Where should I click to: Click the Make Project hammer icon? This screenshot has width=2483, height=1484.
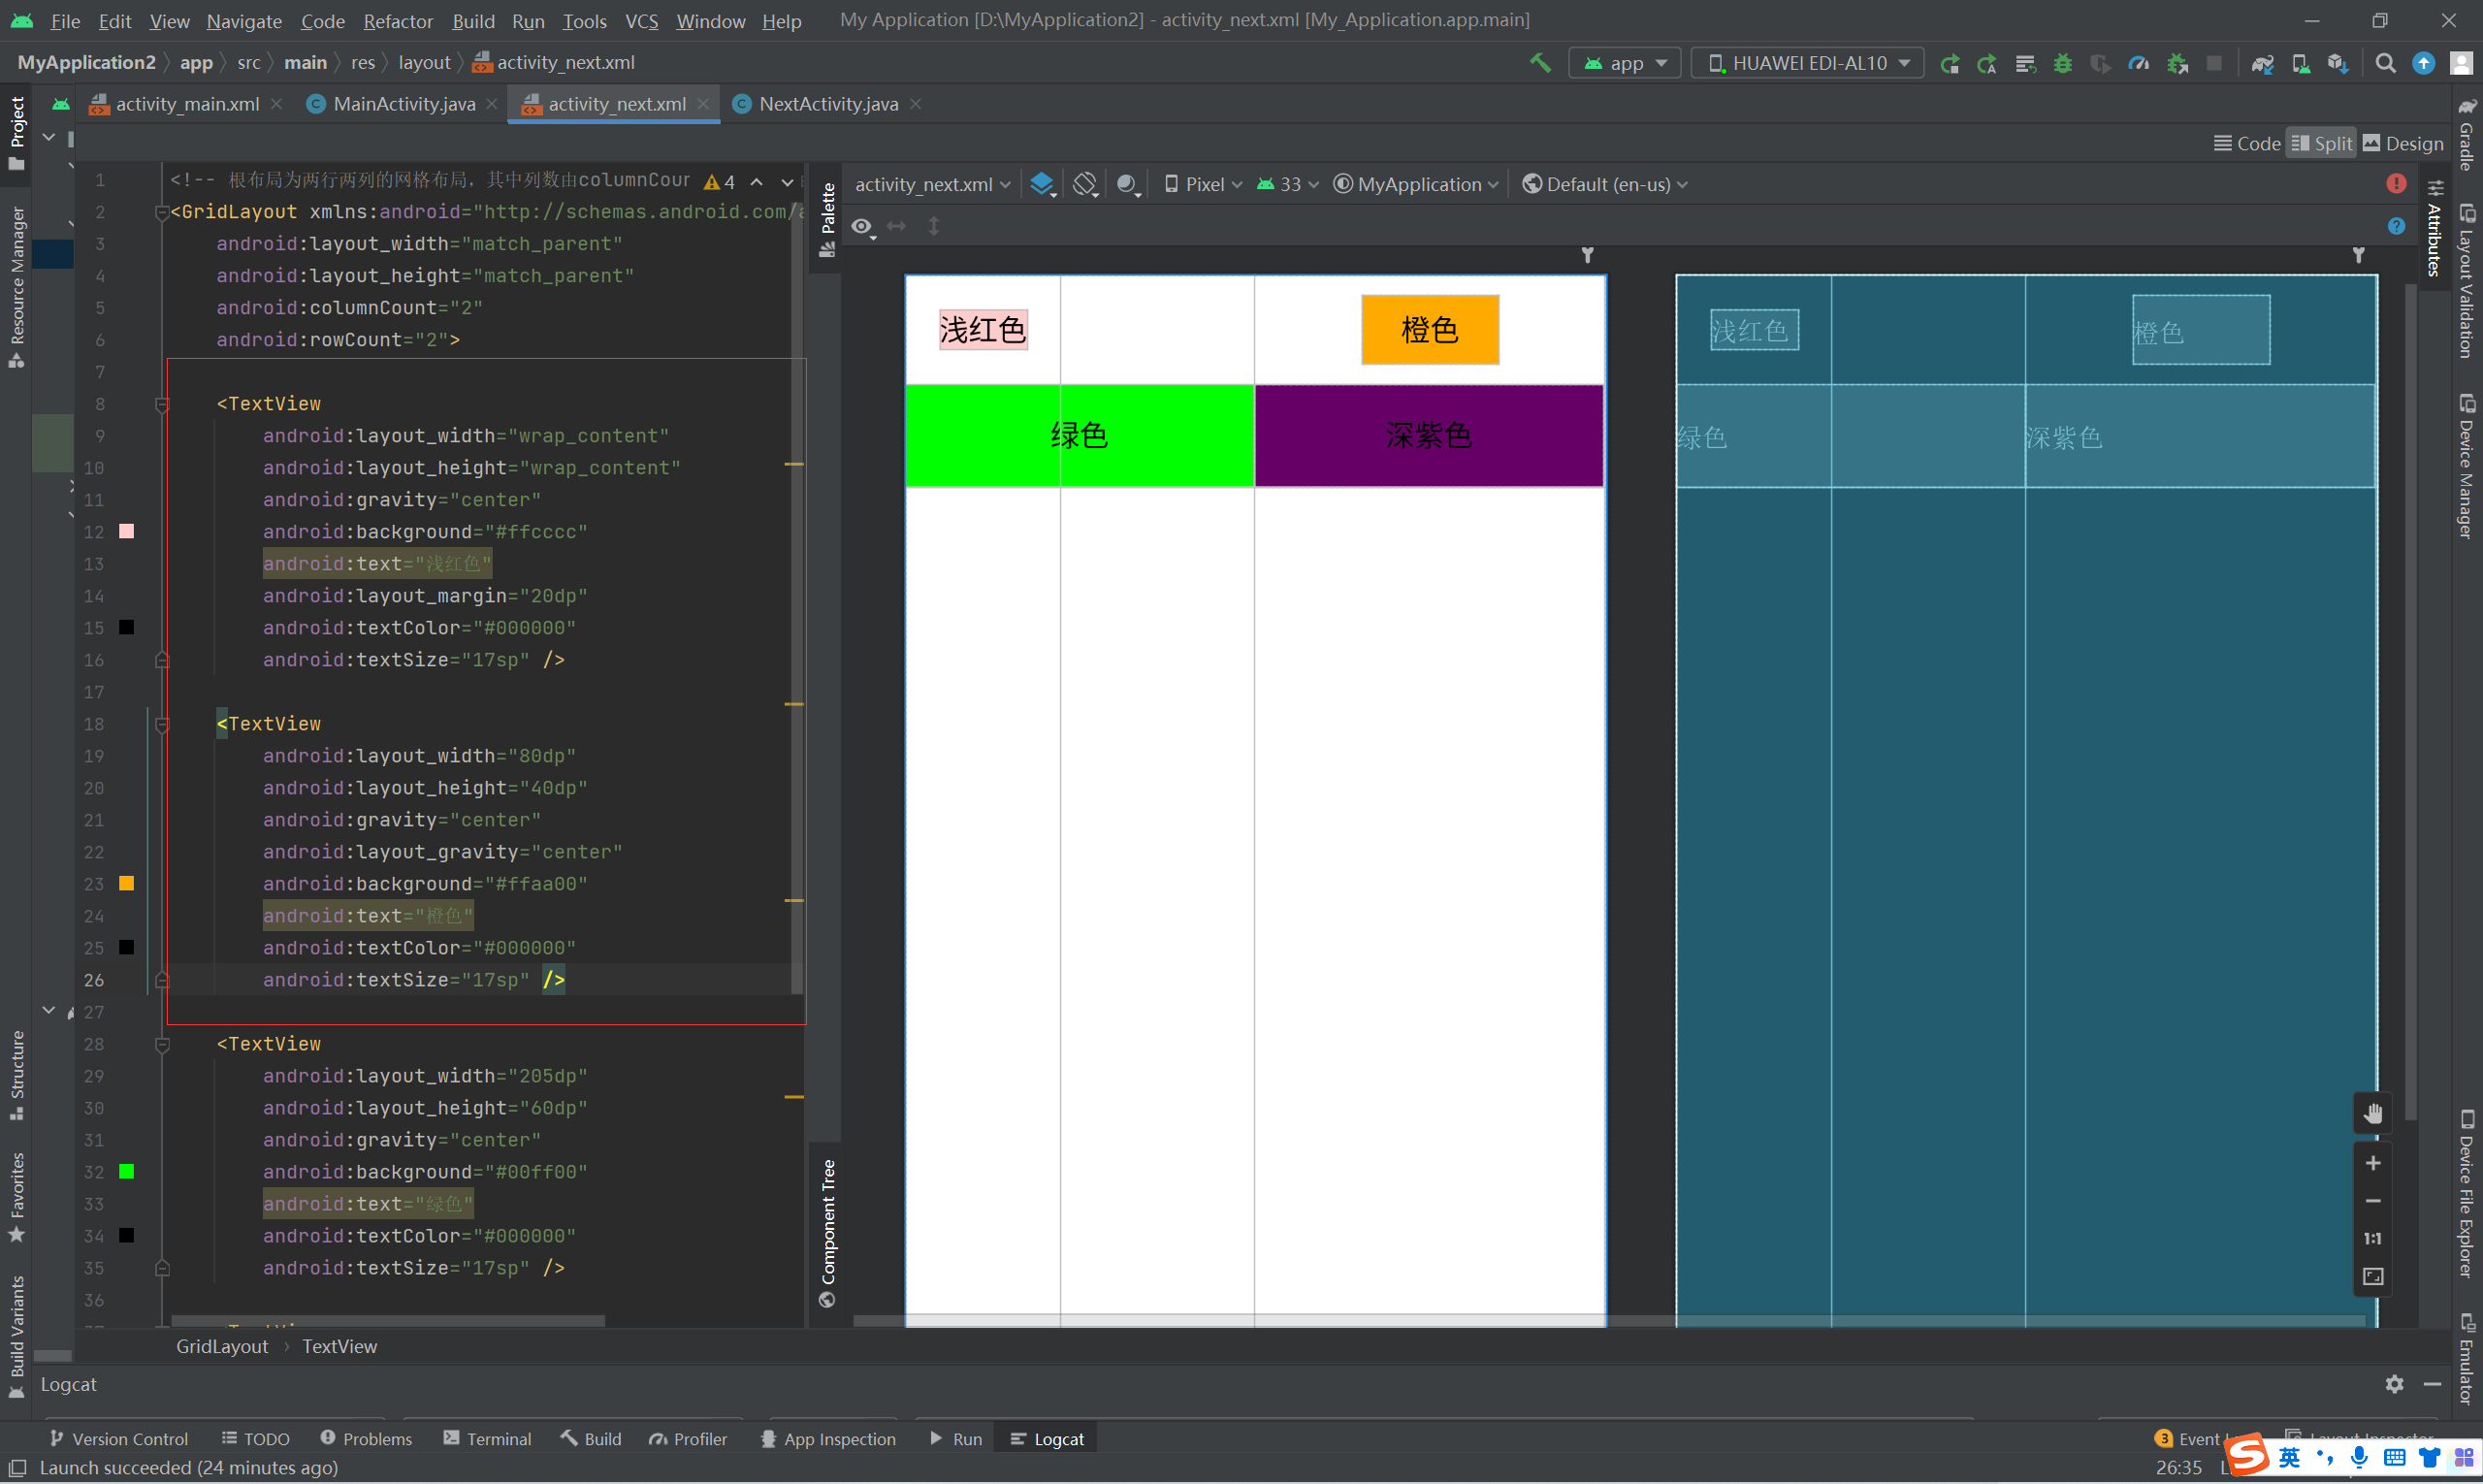tap(1540, 63)
